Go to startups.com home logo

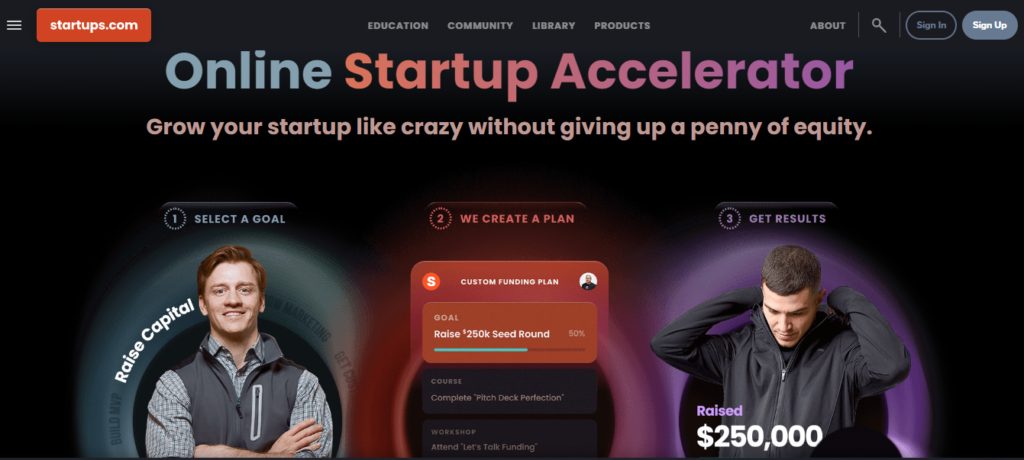click(94, 25)
